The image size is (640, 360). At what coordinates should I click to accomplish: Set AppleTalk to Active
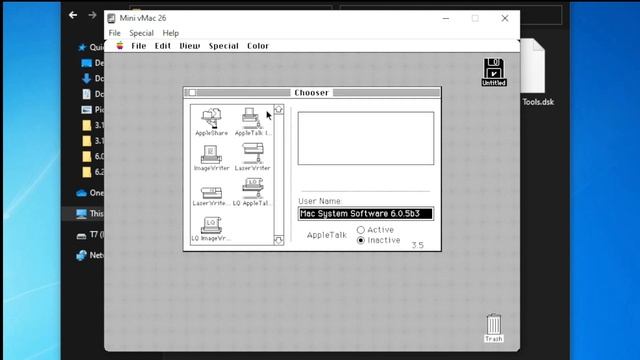375,230
